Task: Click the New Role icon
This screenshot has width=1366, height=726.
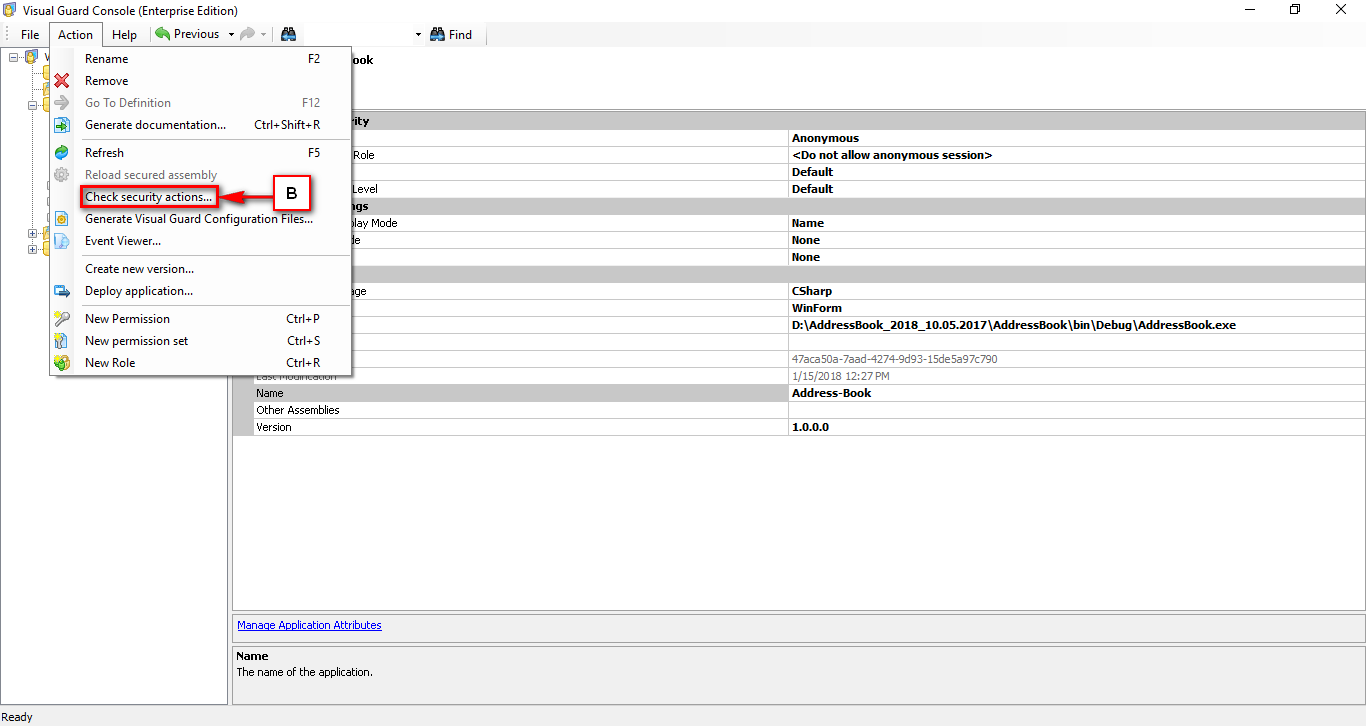Action: (x=62, y=363)
